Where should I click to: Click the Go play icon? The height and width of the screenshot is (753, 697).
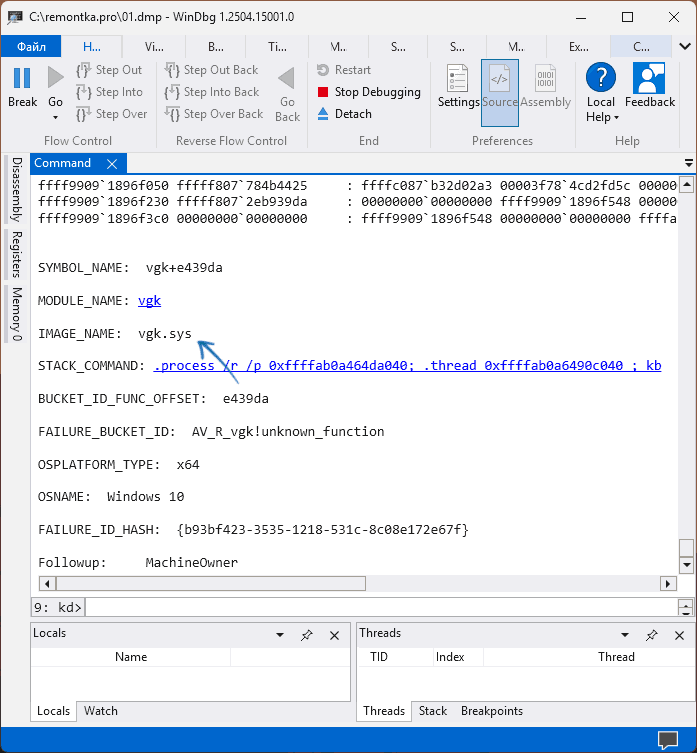click(x=55, y=78)
